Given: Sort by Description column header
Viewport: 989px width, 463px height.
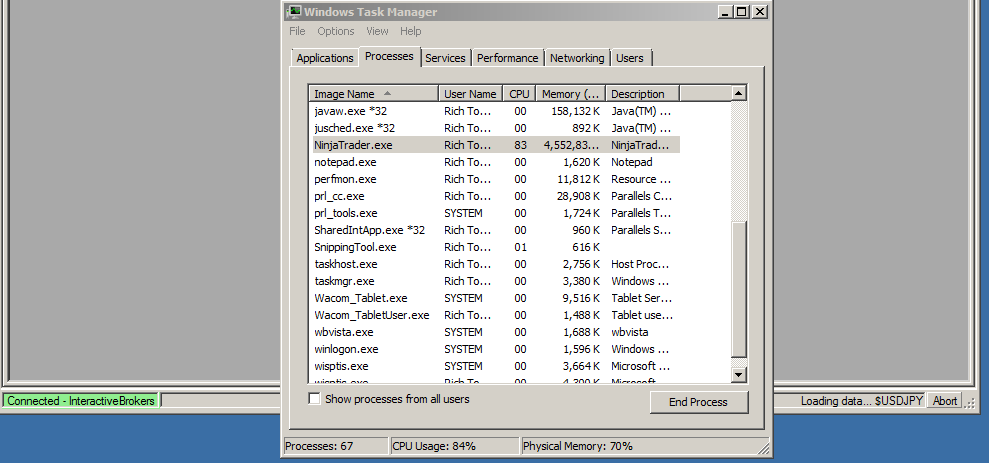Looking at the screenshot, I should [643, 94].
